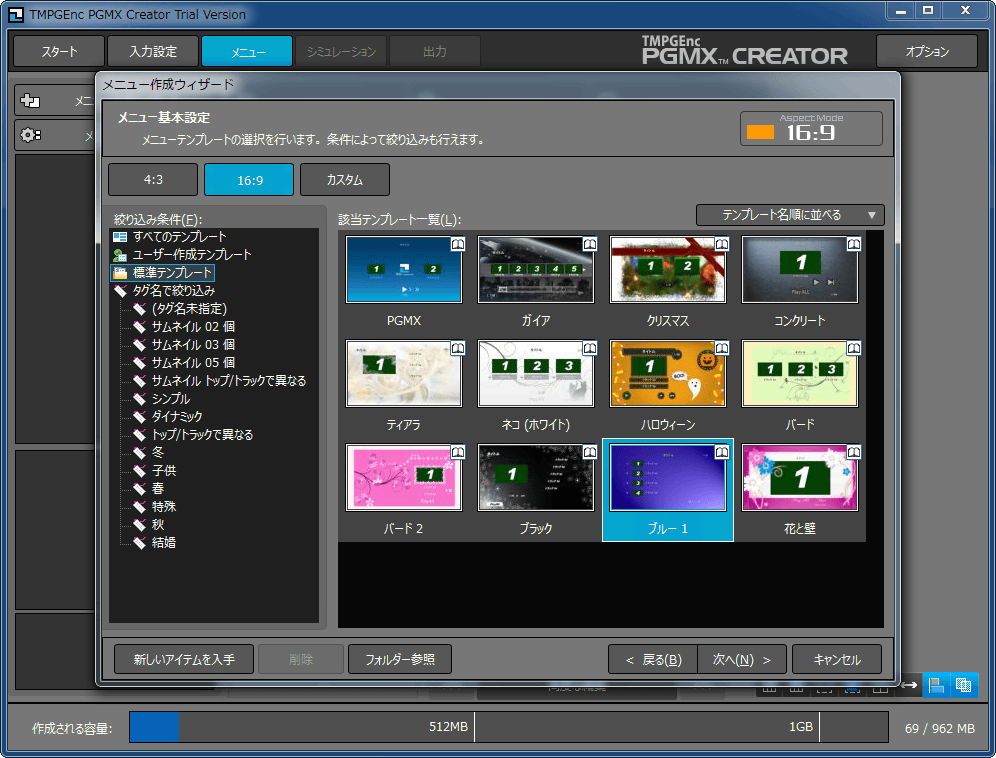Select 標準テンプレート filter
Viewport: 996px width, 758px height.
163,273
